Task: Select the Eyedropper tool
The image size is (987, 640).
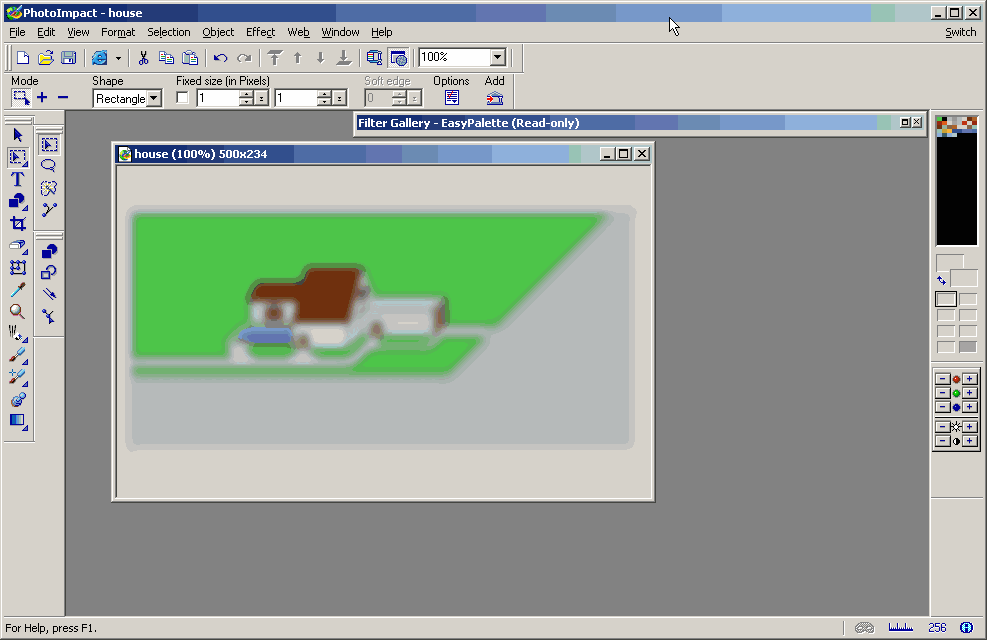Action: [18, 290]
